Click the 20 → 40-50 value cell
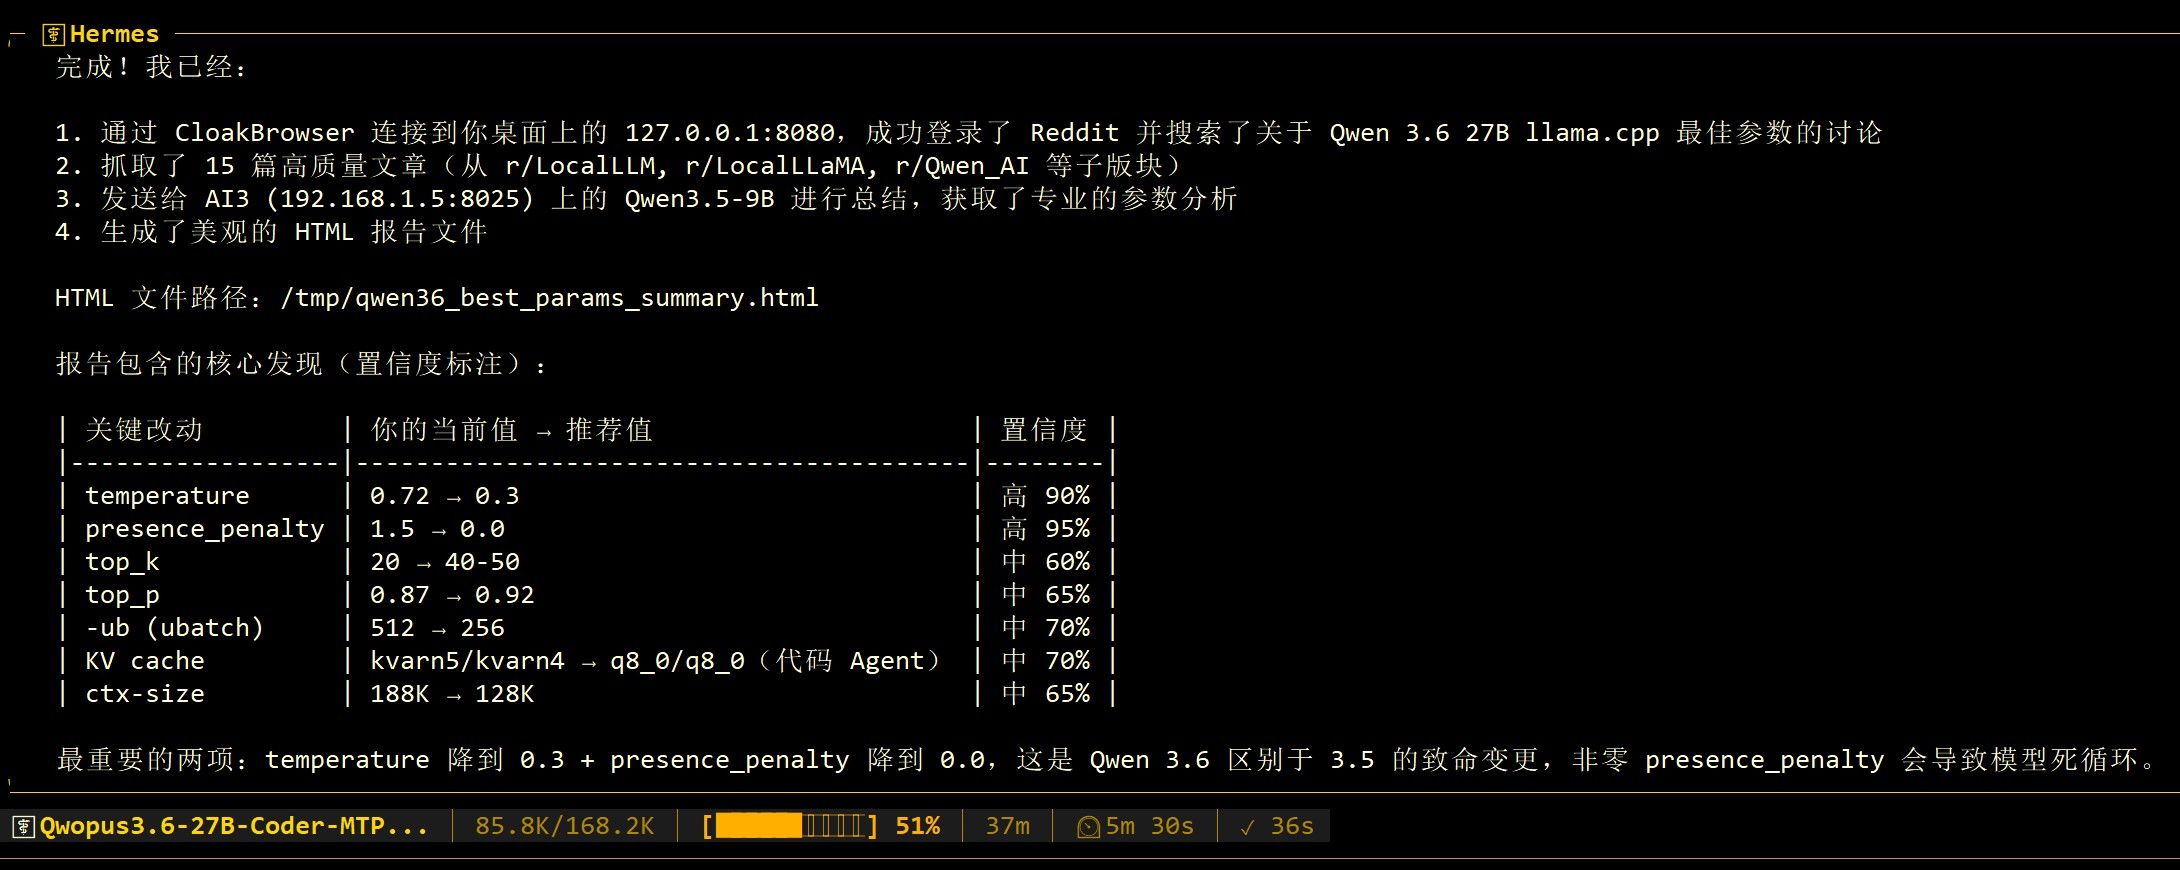2180x870 pixels. 445,562
